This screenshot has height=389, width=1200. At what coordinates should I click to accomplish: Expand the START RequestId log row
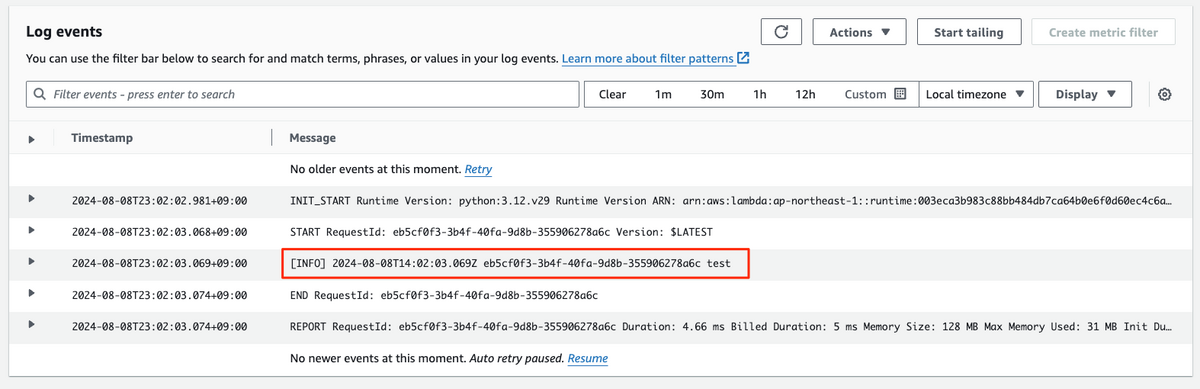tap(31, 231)
